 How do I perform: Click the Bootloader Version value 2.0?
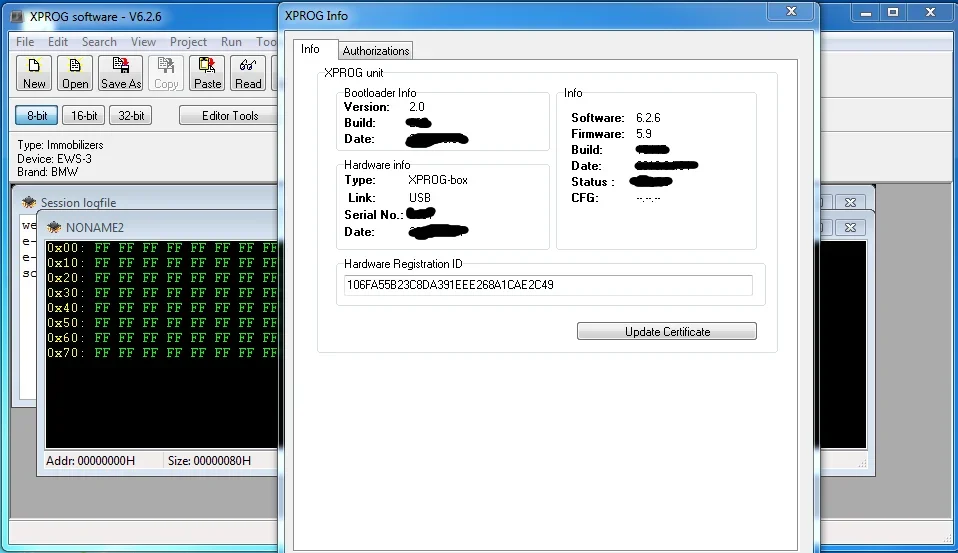pyautogui.click(x=417, y=107)
